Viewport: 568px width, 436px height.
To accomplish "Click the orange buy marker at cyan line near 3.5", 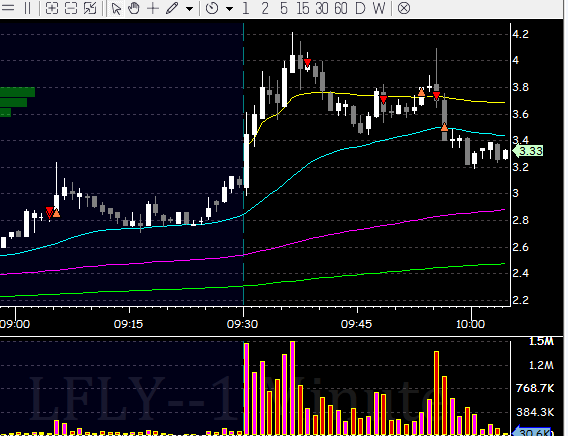I will 444,127.
